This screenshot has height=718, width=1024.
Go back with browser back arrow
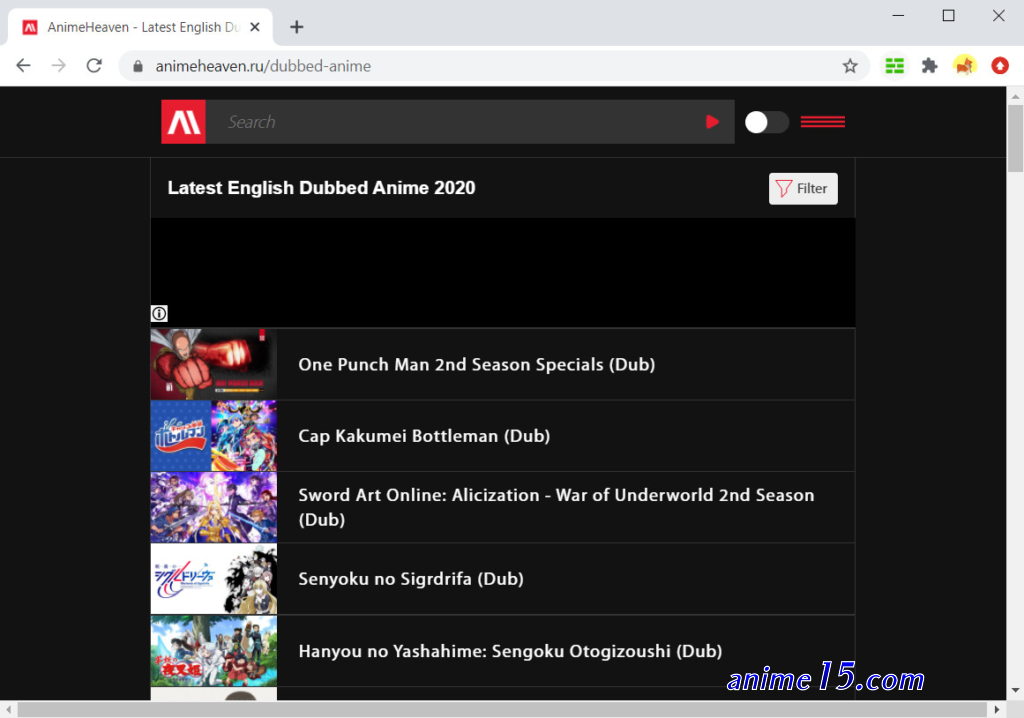[x=24, y=65]
